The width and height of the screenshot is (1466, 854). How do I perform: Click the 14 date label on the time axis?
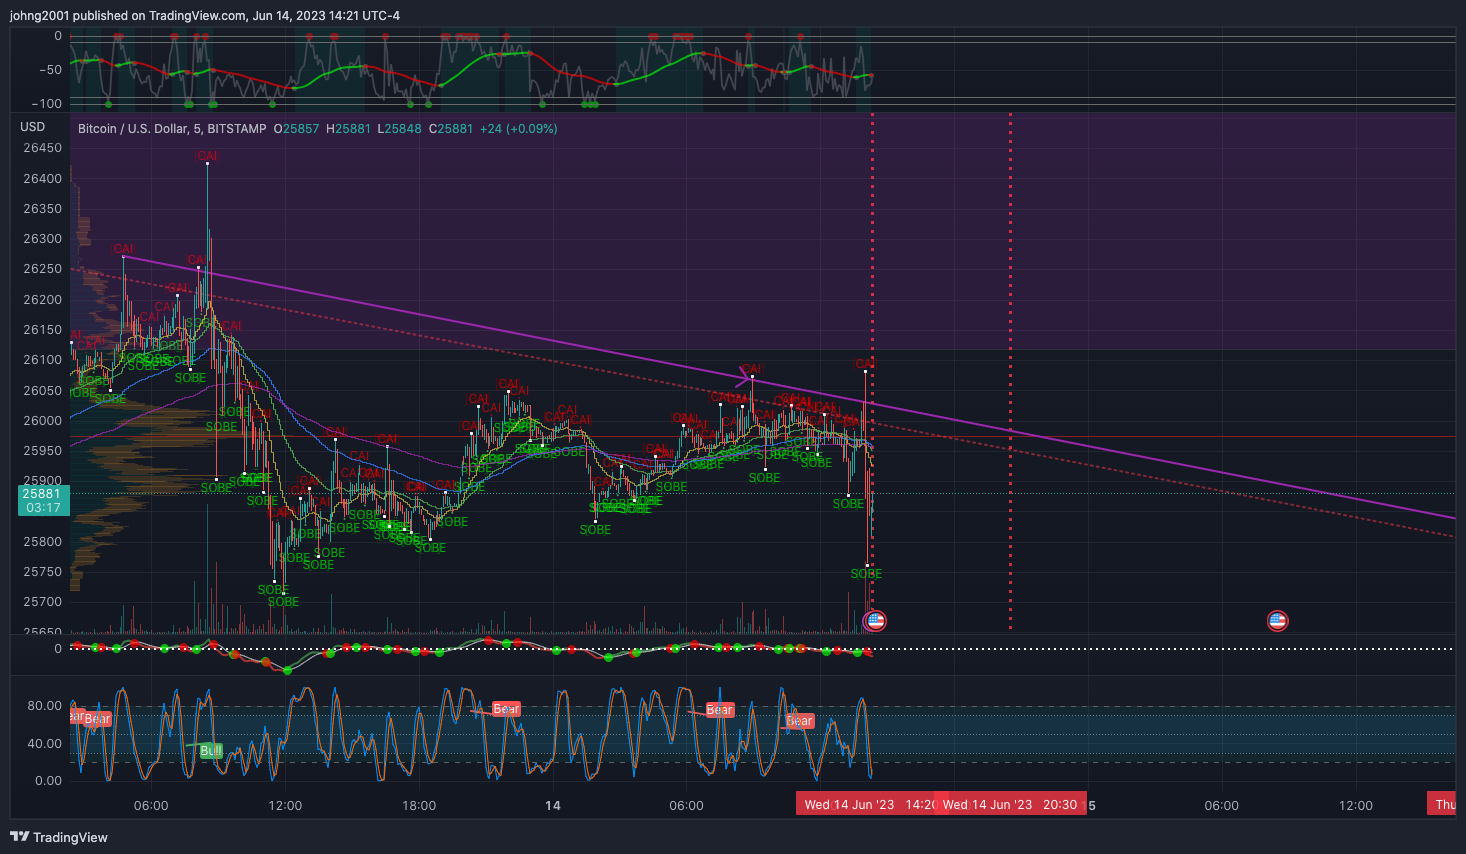(x=553, y=805)
